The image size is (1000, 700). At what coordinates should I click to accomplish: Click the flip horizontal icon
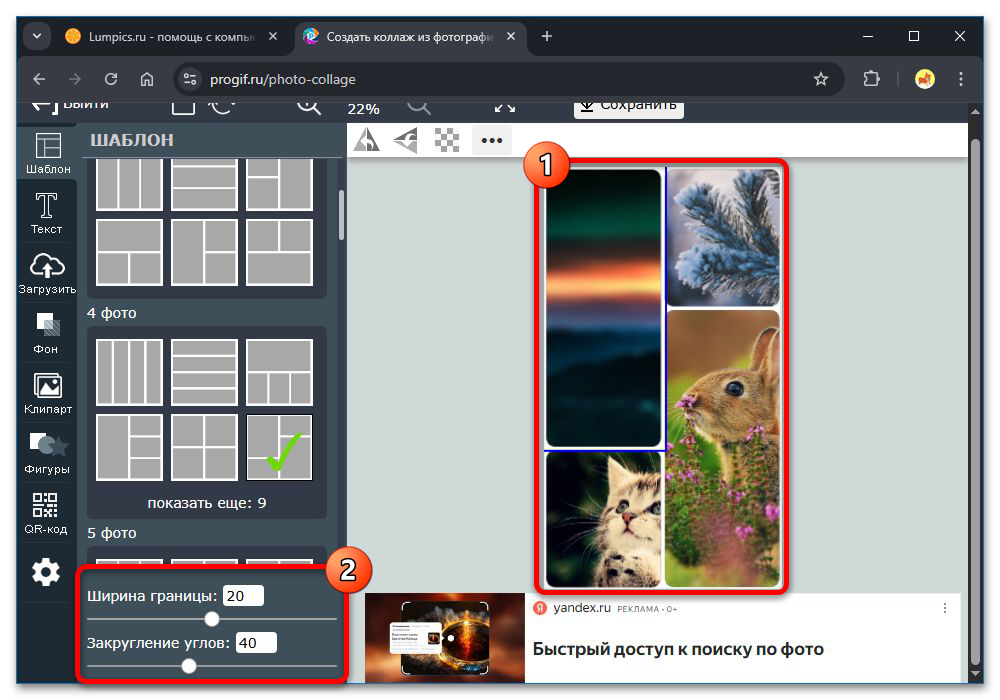click(367, 141)
